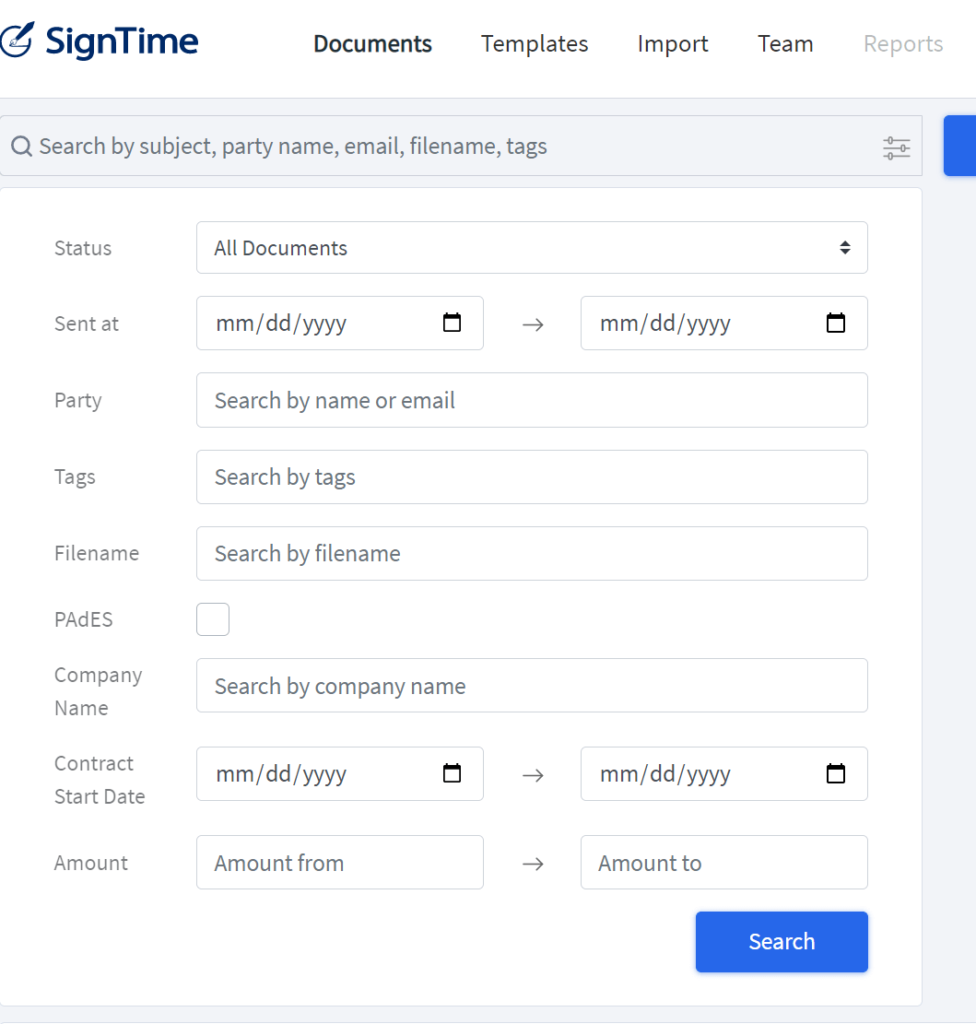Click the Amount from input field
The width and height of the screenshot is (976, 1024).
[340, 862]
